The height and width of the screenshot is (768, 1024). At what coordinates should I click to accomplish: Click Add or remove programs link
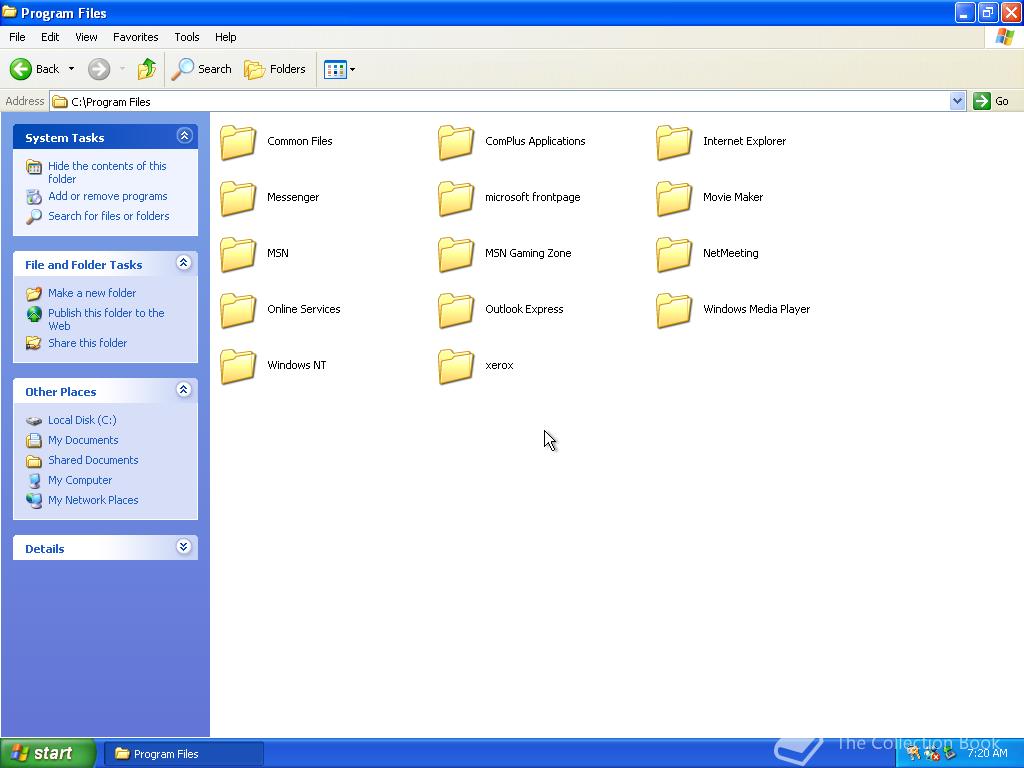click(x=108, y=196)
